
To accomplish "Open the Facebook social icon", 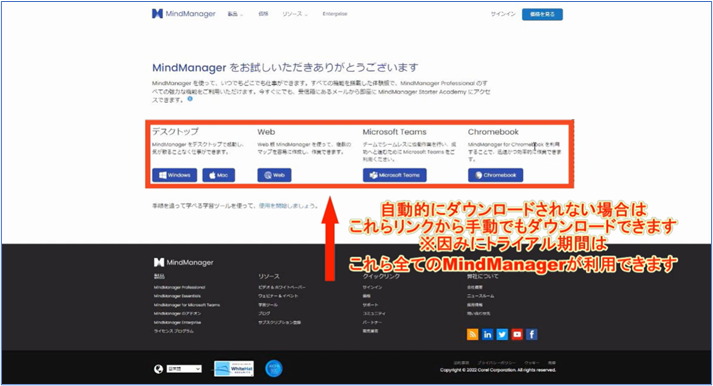I will 532,335.
